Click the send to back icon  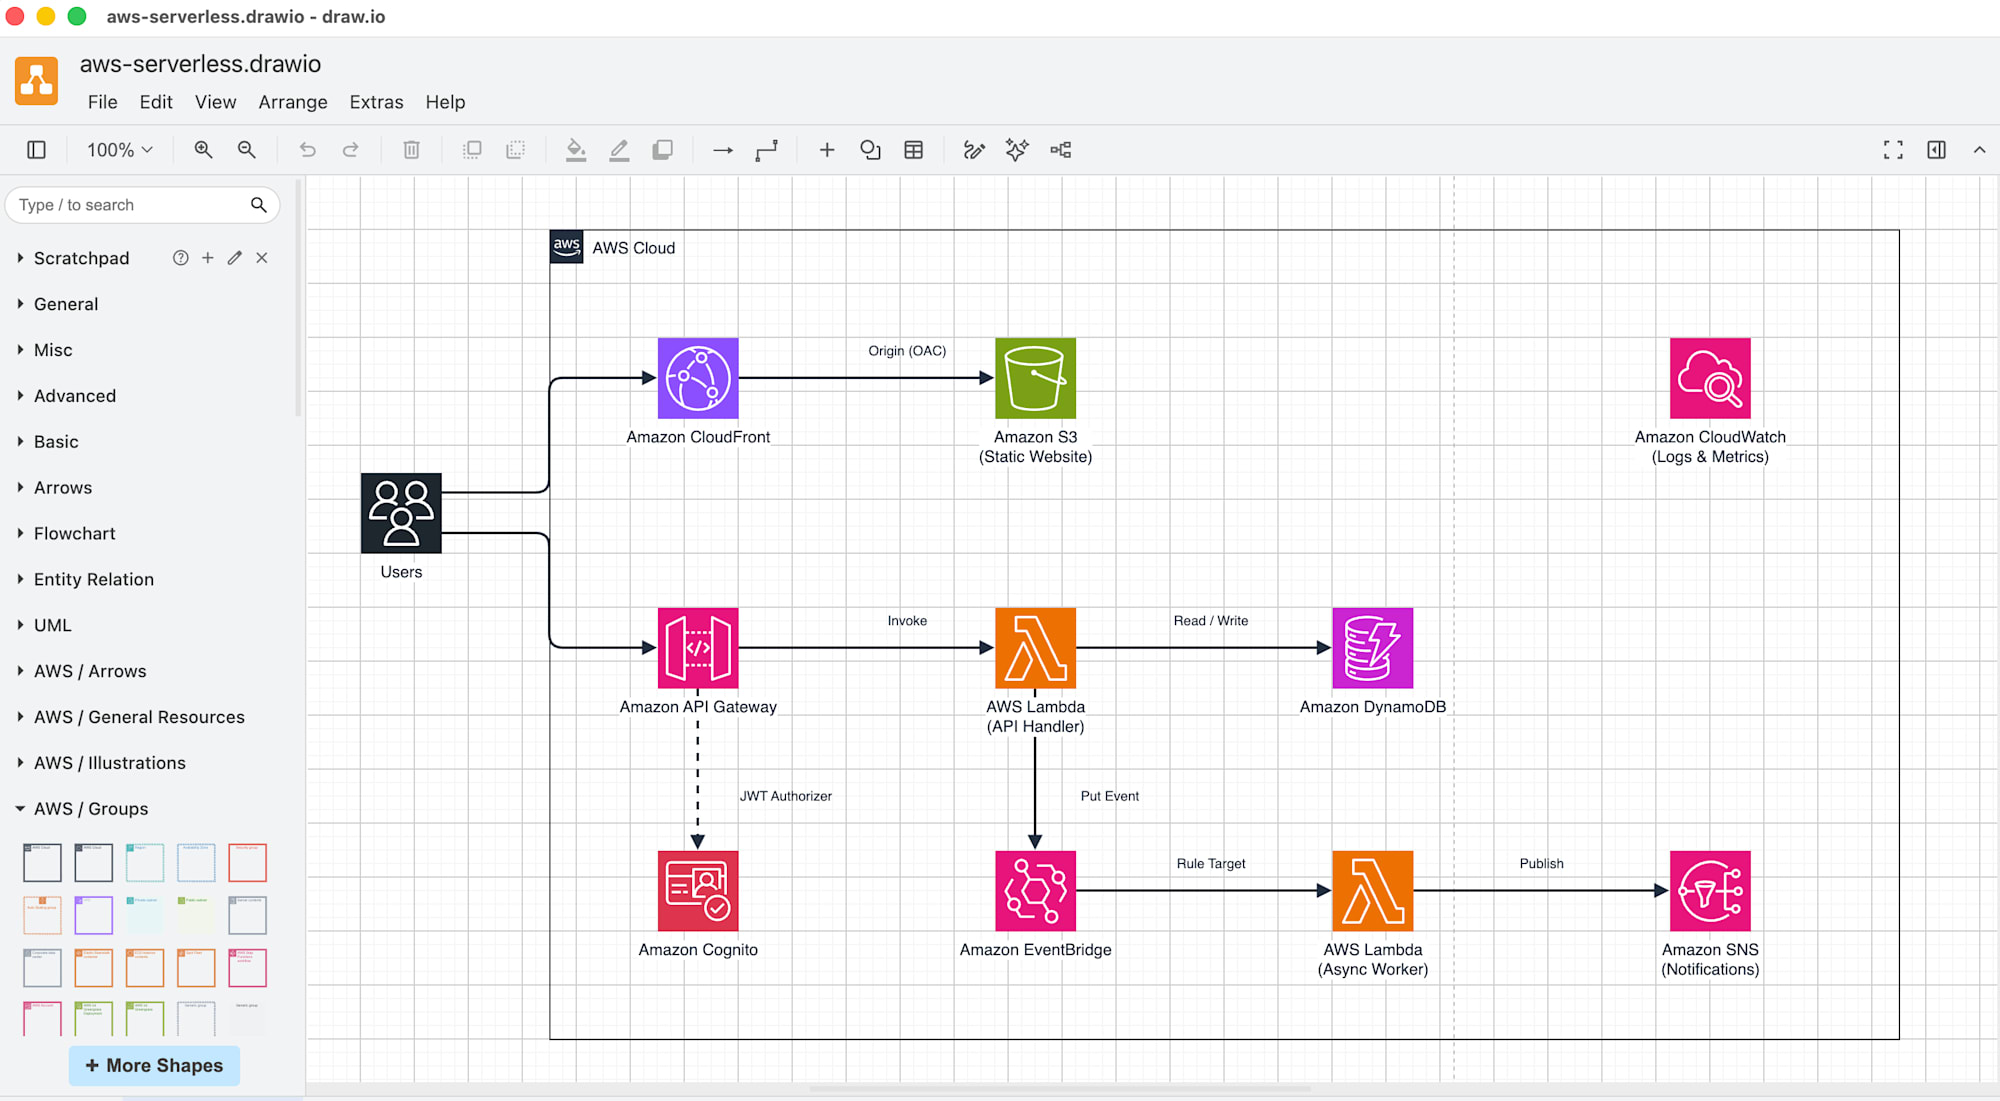tap(515, 150)
